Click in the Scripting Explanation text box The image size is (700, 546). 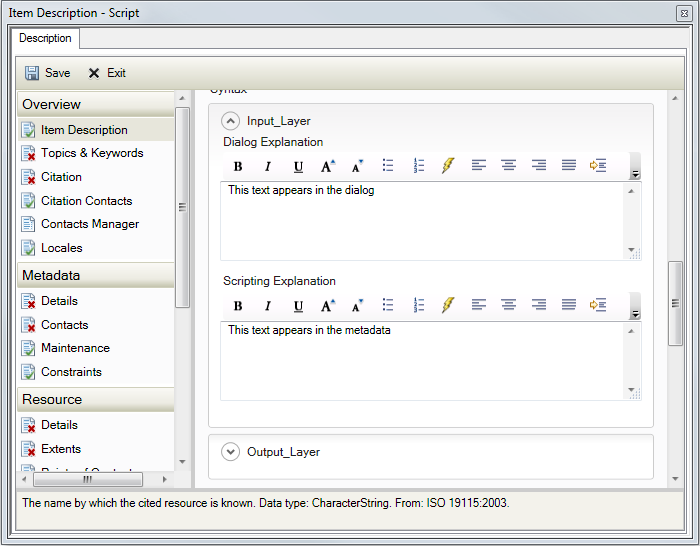click(x=422, y=360)
